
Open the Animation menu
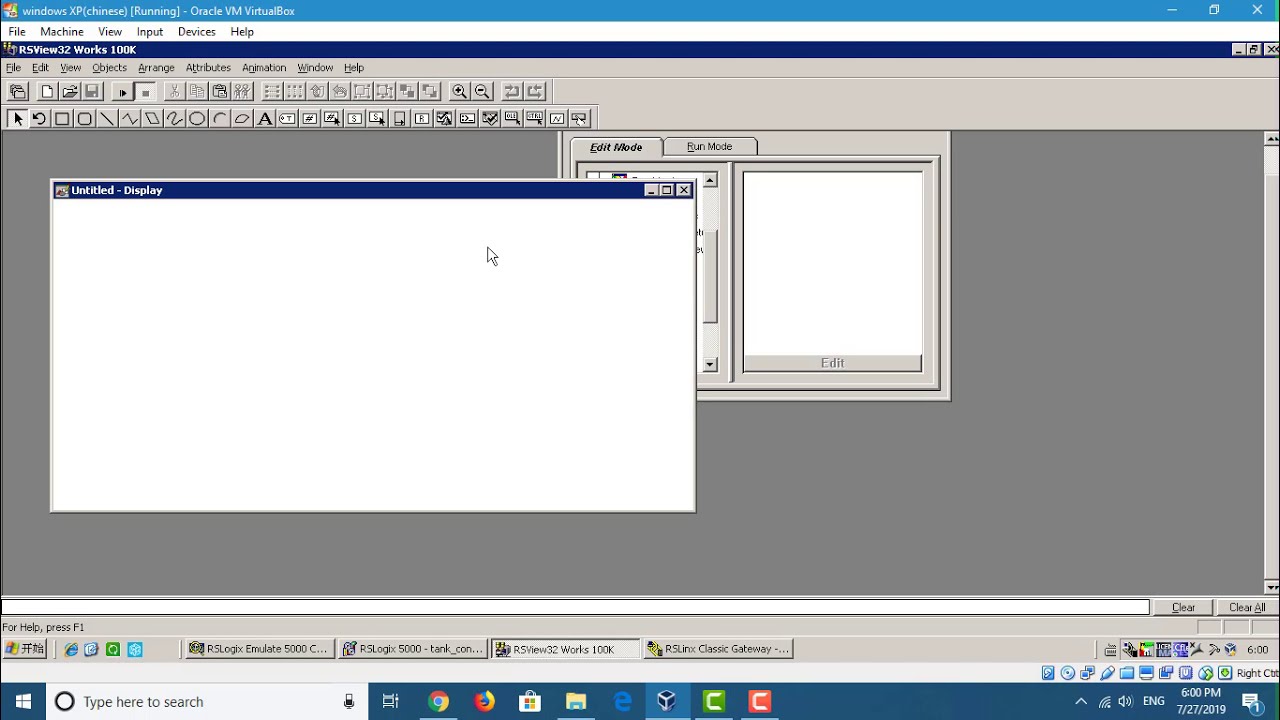point(264,68)
